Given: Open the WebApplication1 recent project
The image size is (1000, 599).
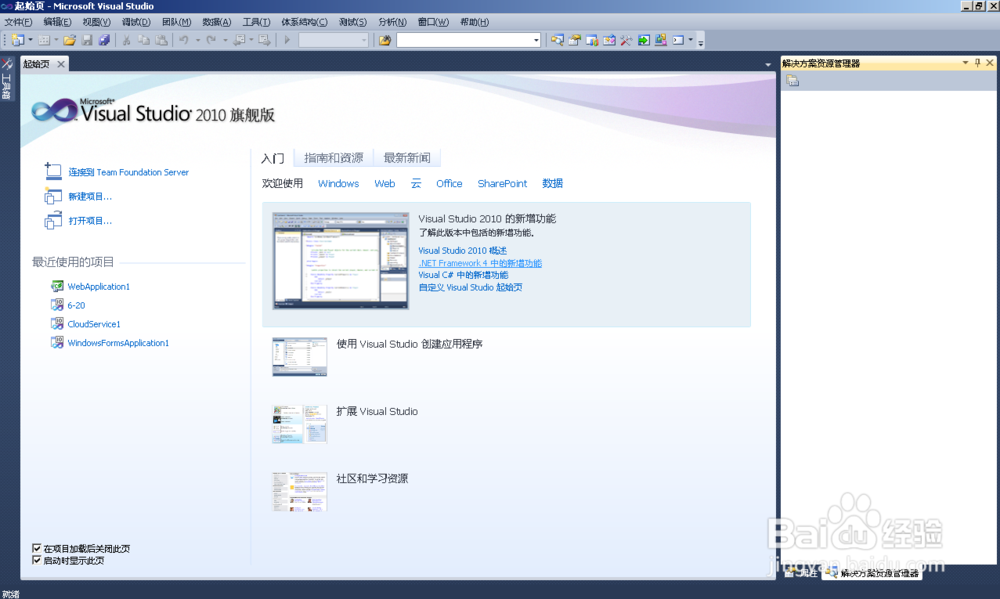Looking at the screenshot, I should pyautogui.click(x=97, y=286).
